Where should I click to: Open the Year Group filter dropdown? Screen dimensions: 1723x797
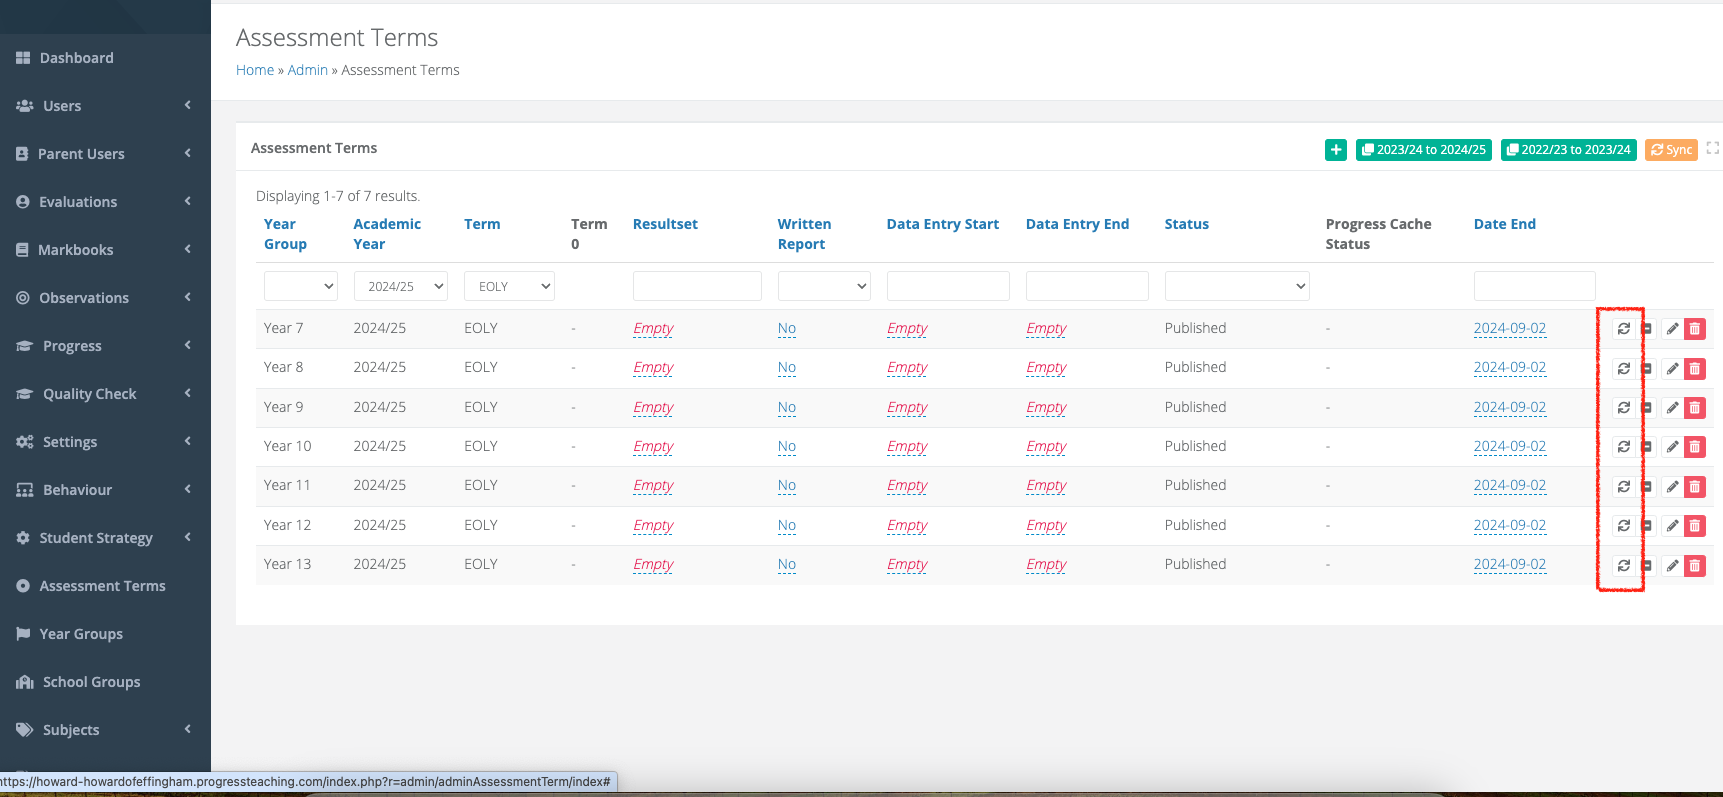[x=301, y=286]
